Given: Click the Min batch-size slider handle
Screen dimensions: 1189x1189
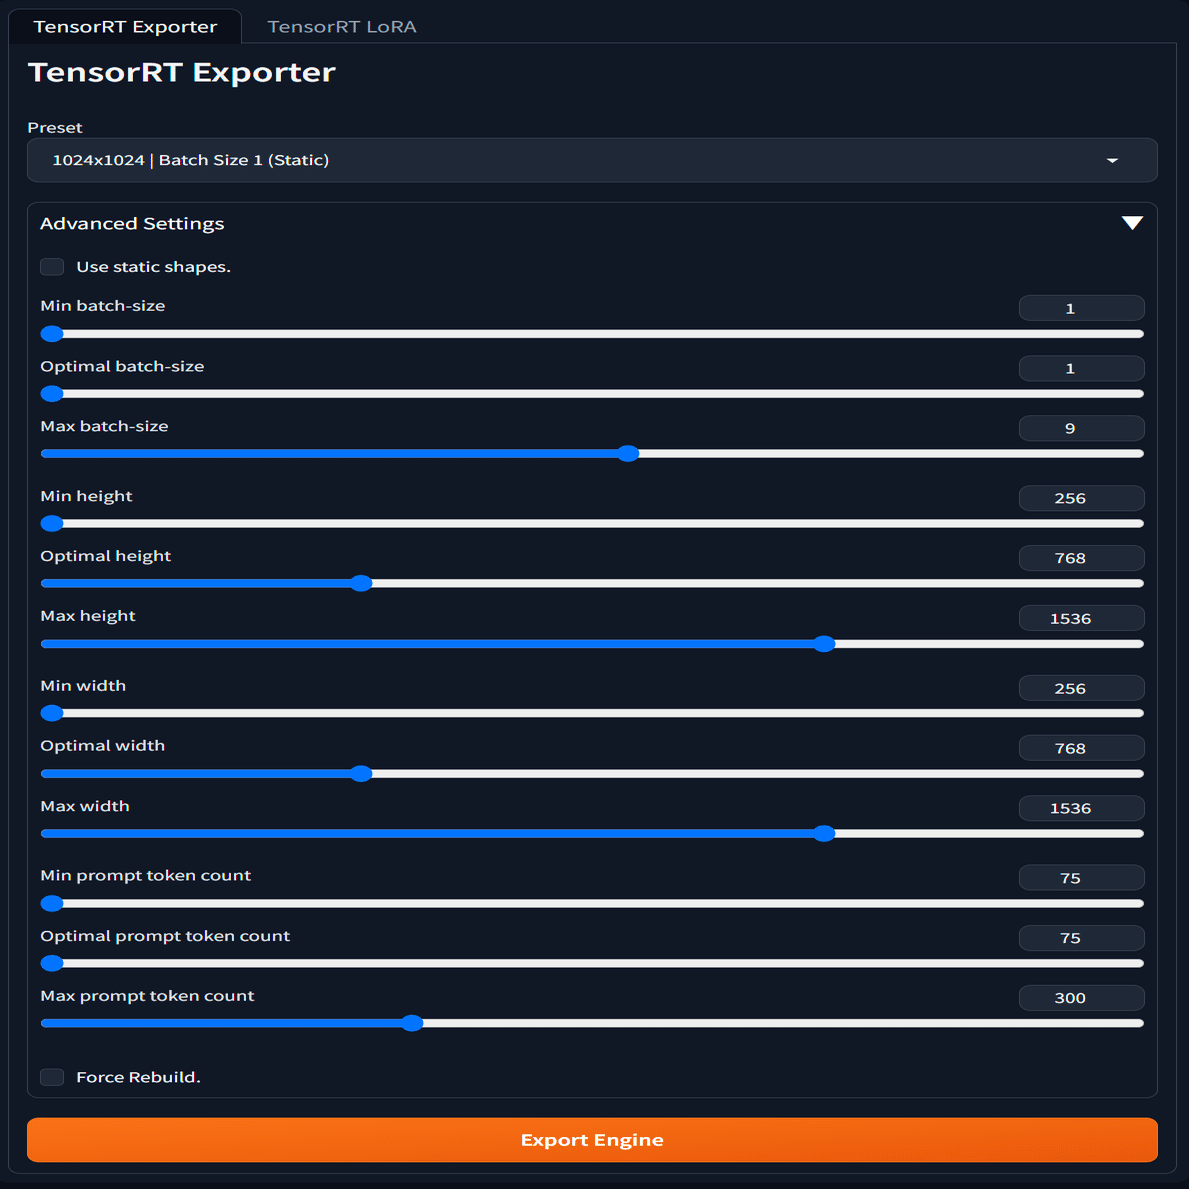Looking at the screenshot, I should click(51, 334).
